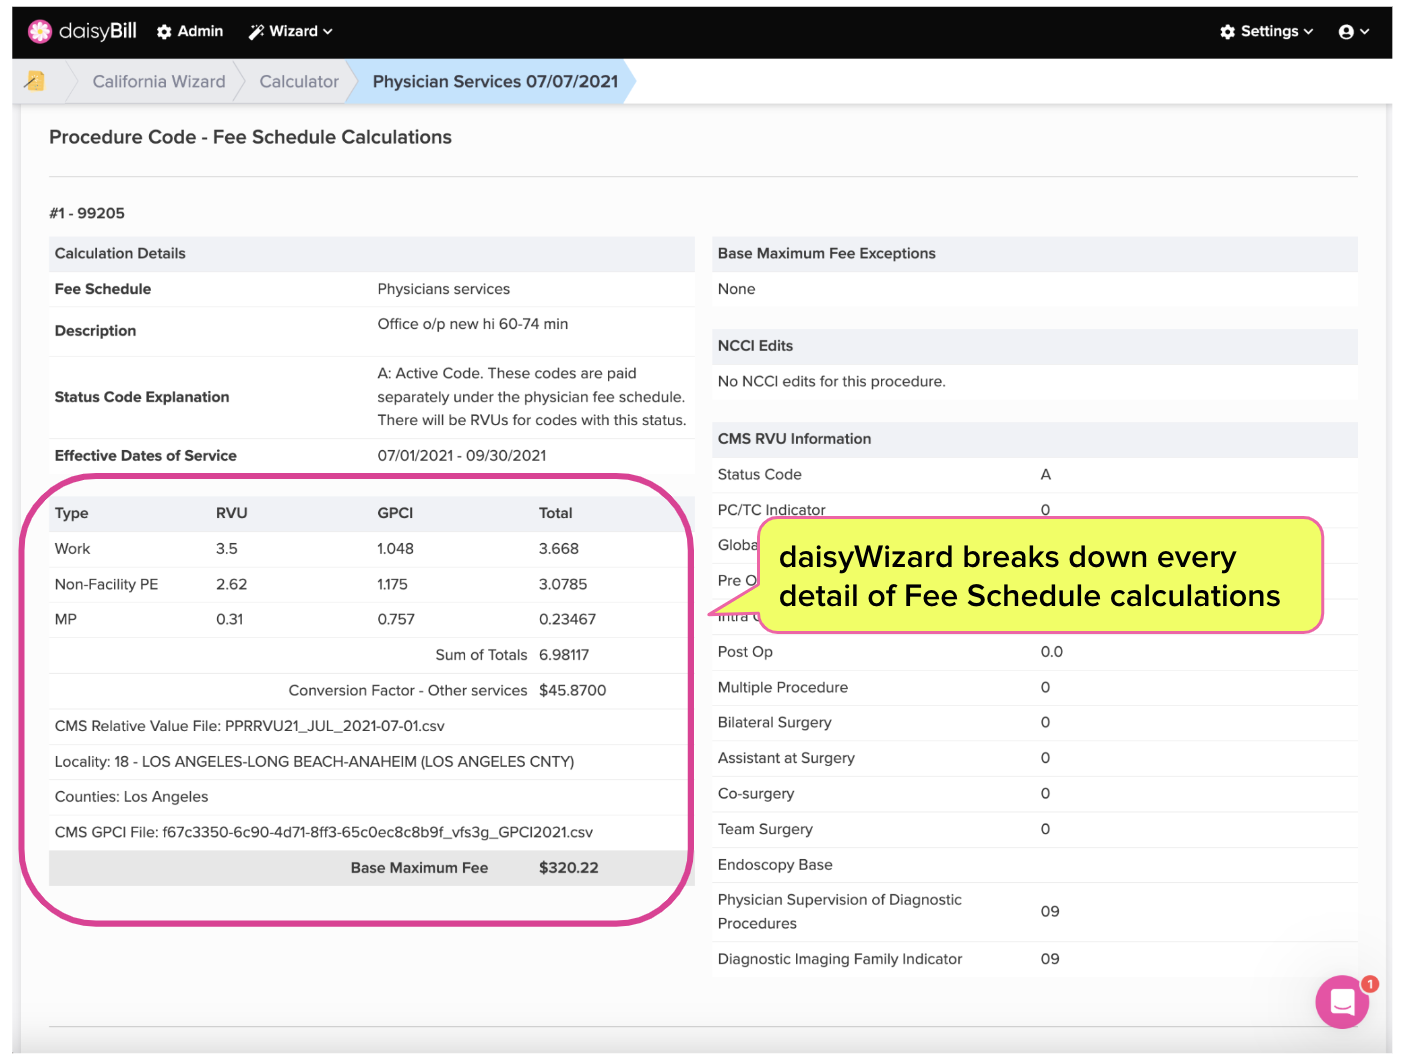The height and width of the screenshot is (1064, 1406).
Task: Open the user account avatar icon
Action: pyautogui.click(x=1346, y=32)
